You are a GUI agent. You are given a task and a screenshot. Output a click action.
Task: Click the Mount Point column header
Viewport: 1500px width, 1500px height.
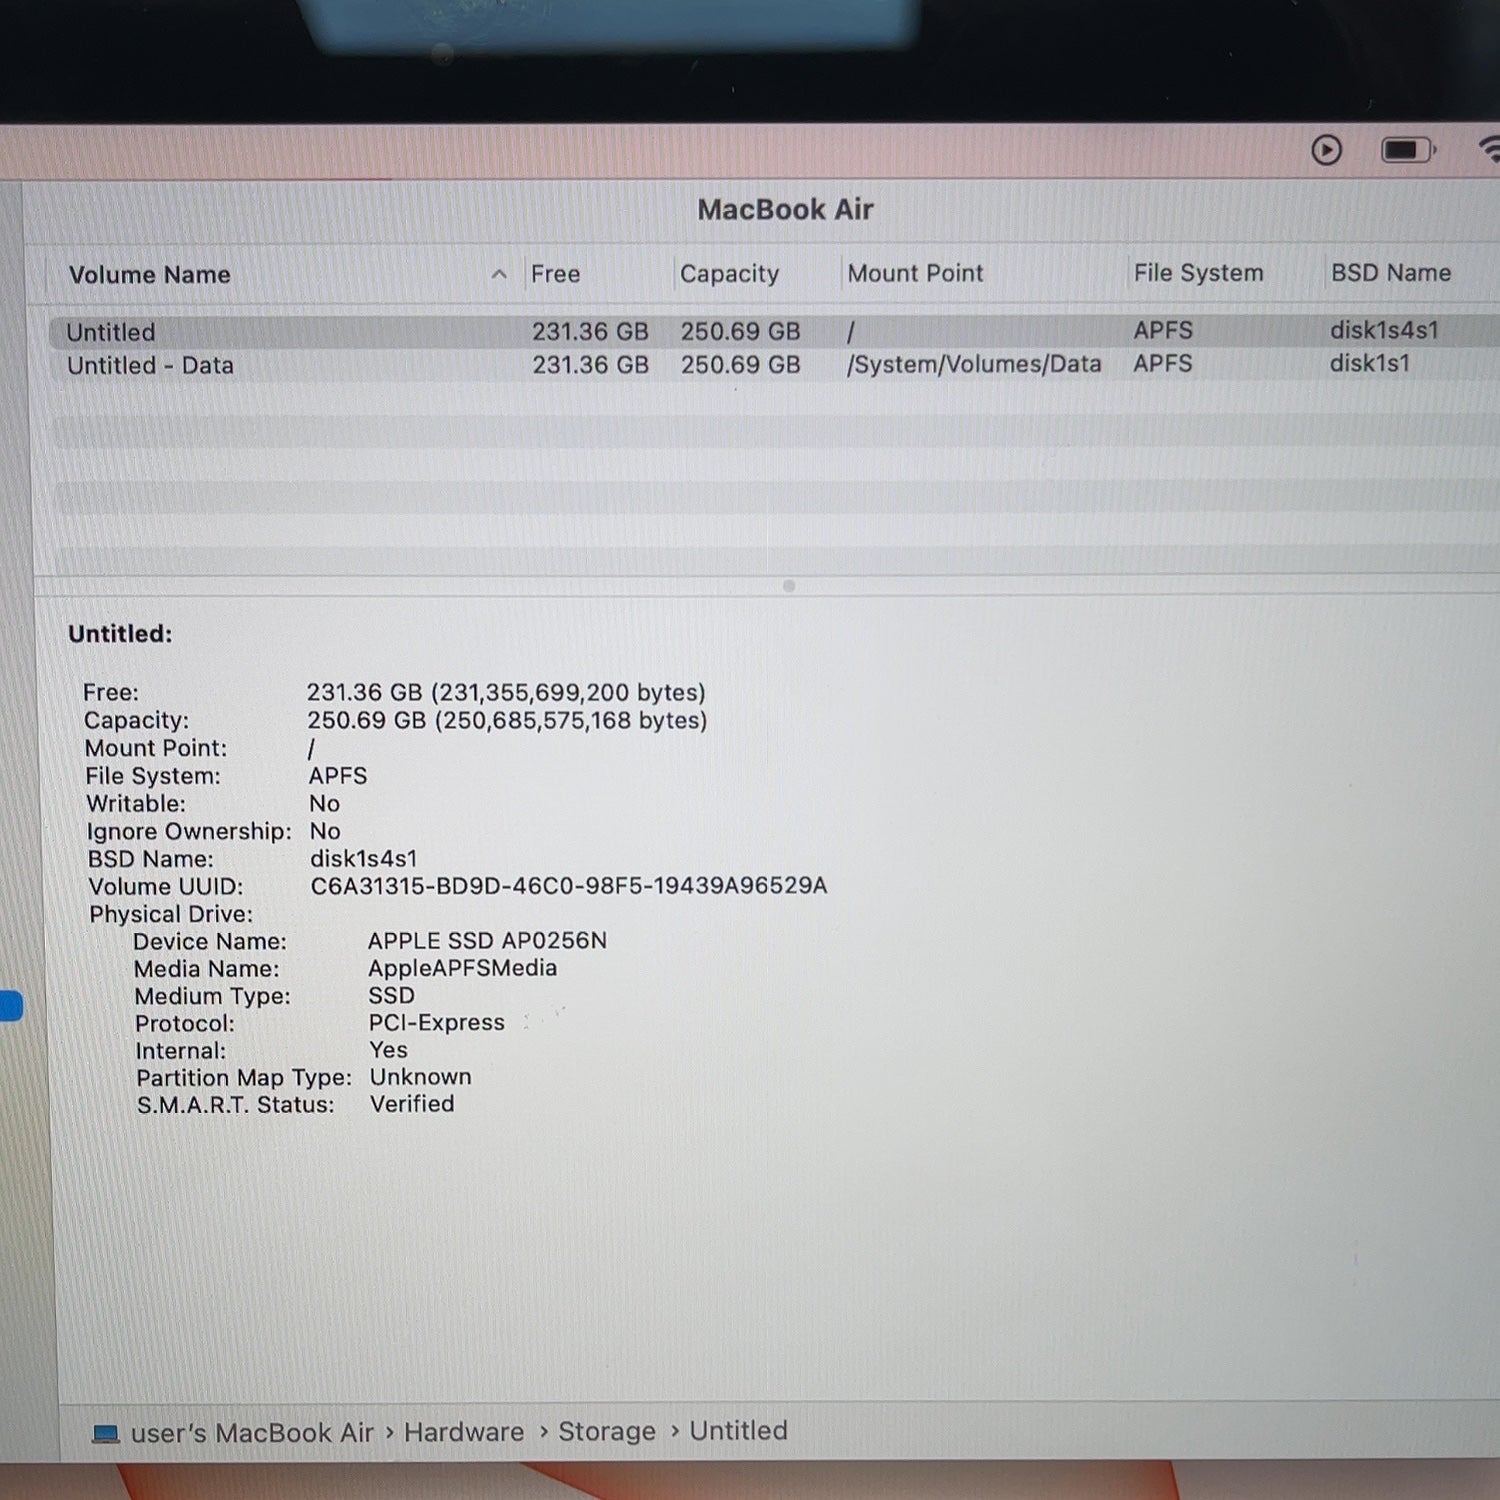[x=915, y=273]
